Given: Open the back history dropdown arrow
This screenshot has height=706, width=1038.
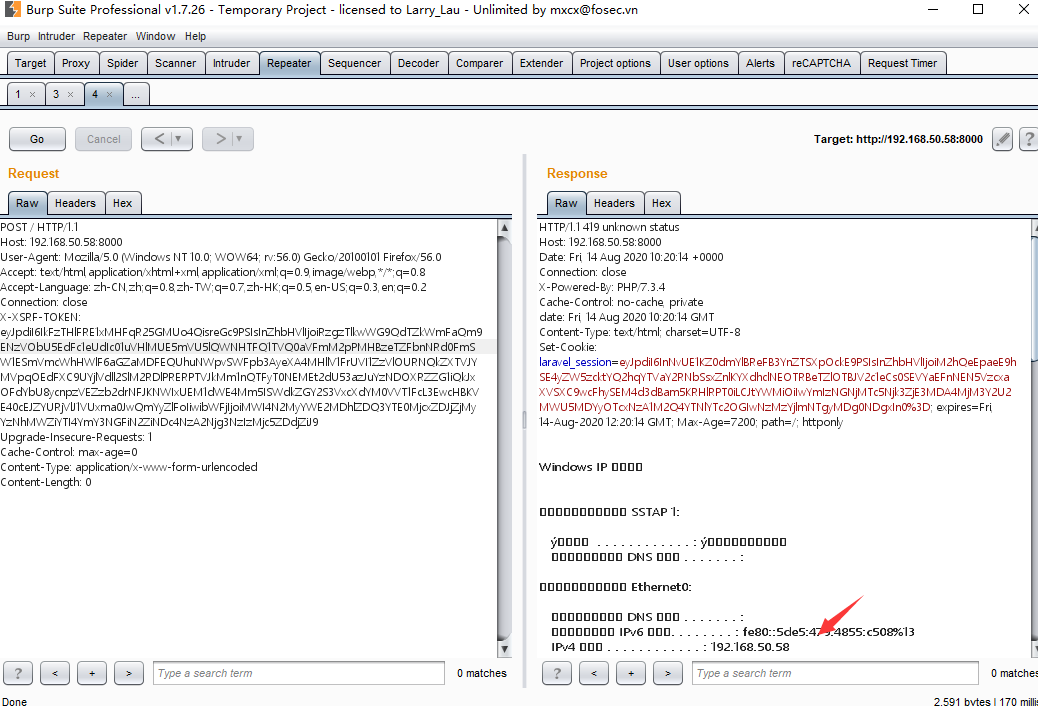Looking at the screenshot, I should click(x=178, y=139).
